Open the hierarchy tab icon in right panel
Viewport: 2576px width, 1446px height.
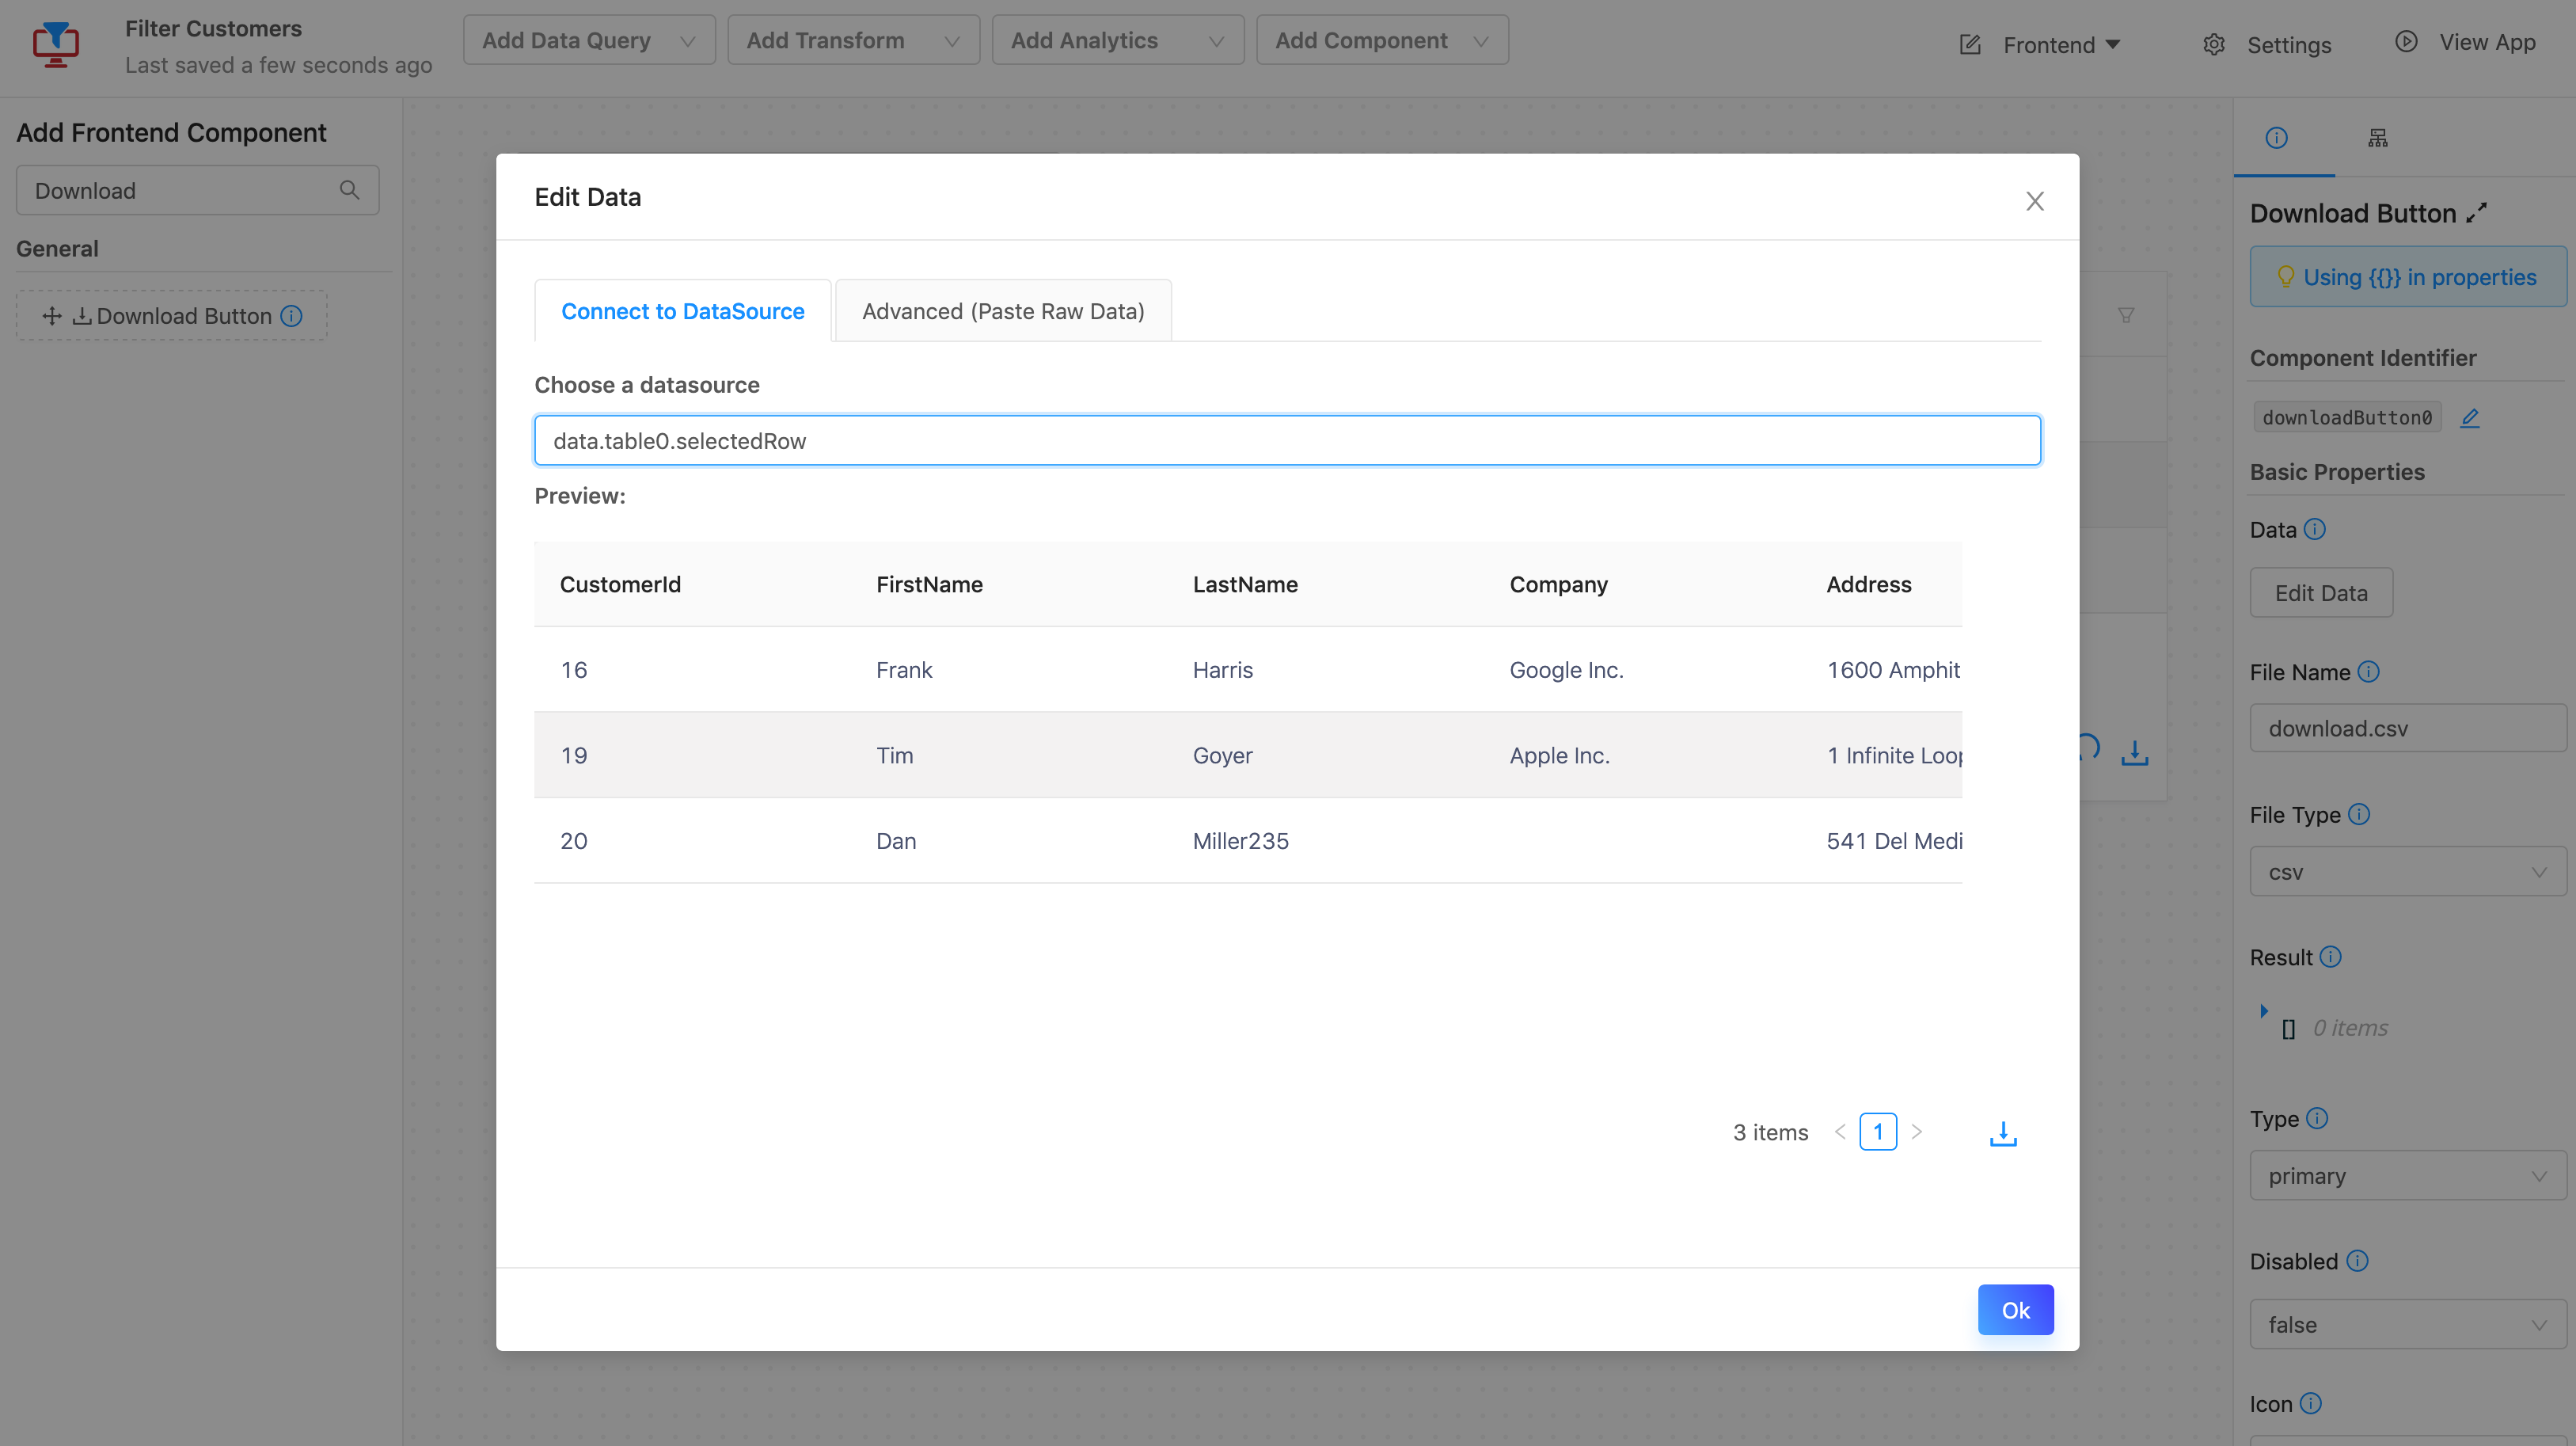click(2378, 138)
